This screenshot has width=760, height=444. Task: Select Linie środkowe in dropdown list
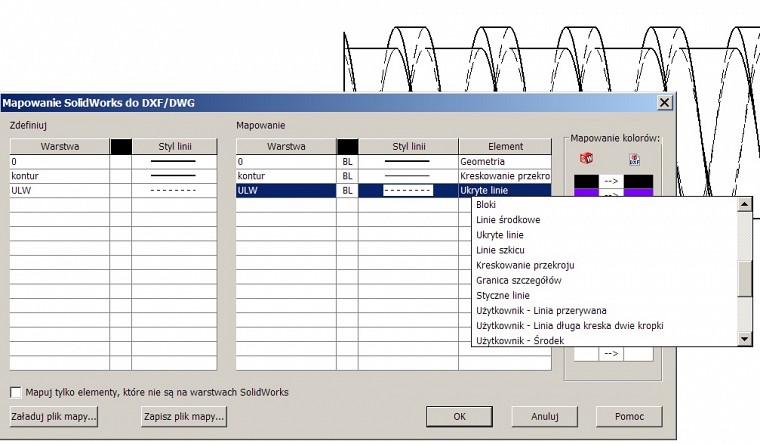point(508,220)
